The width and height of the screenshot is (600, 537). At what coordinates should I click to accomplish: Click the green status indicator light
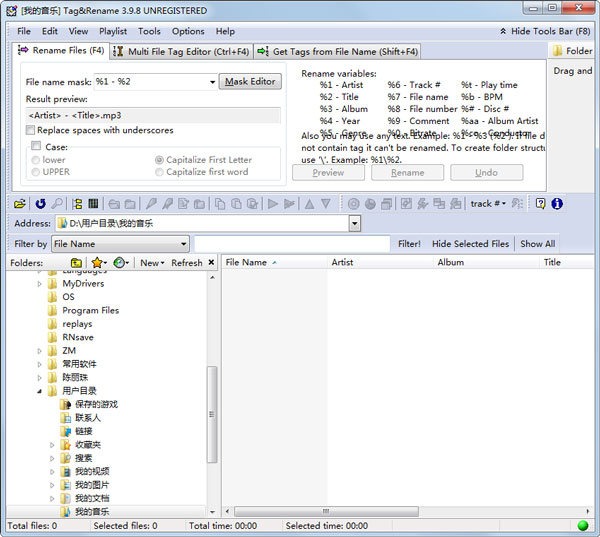pos(583,526)
